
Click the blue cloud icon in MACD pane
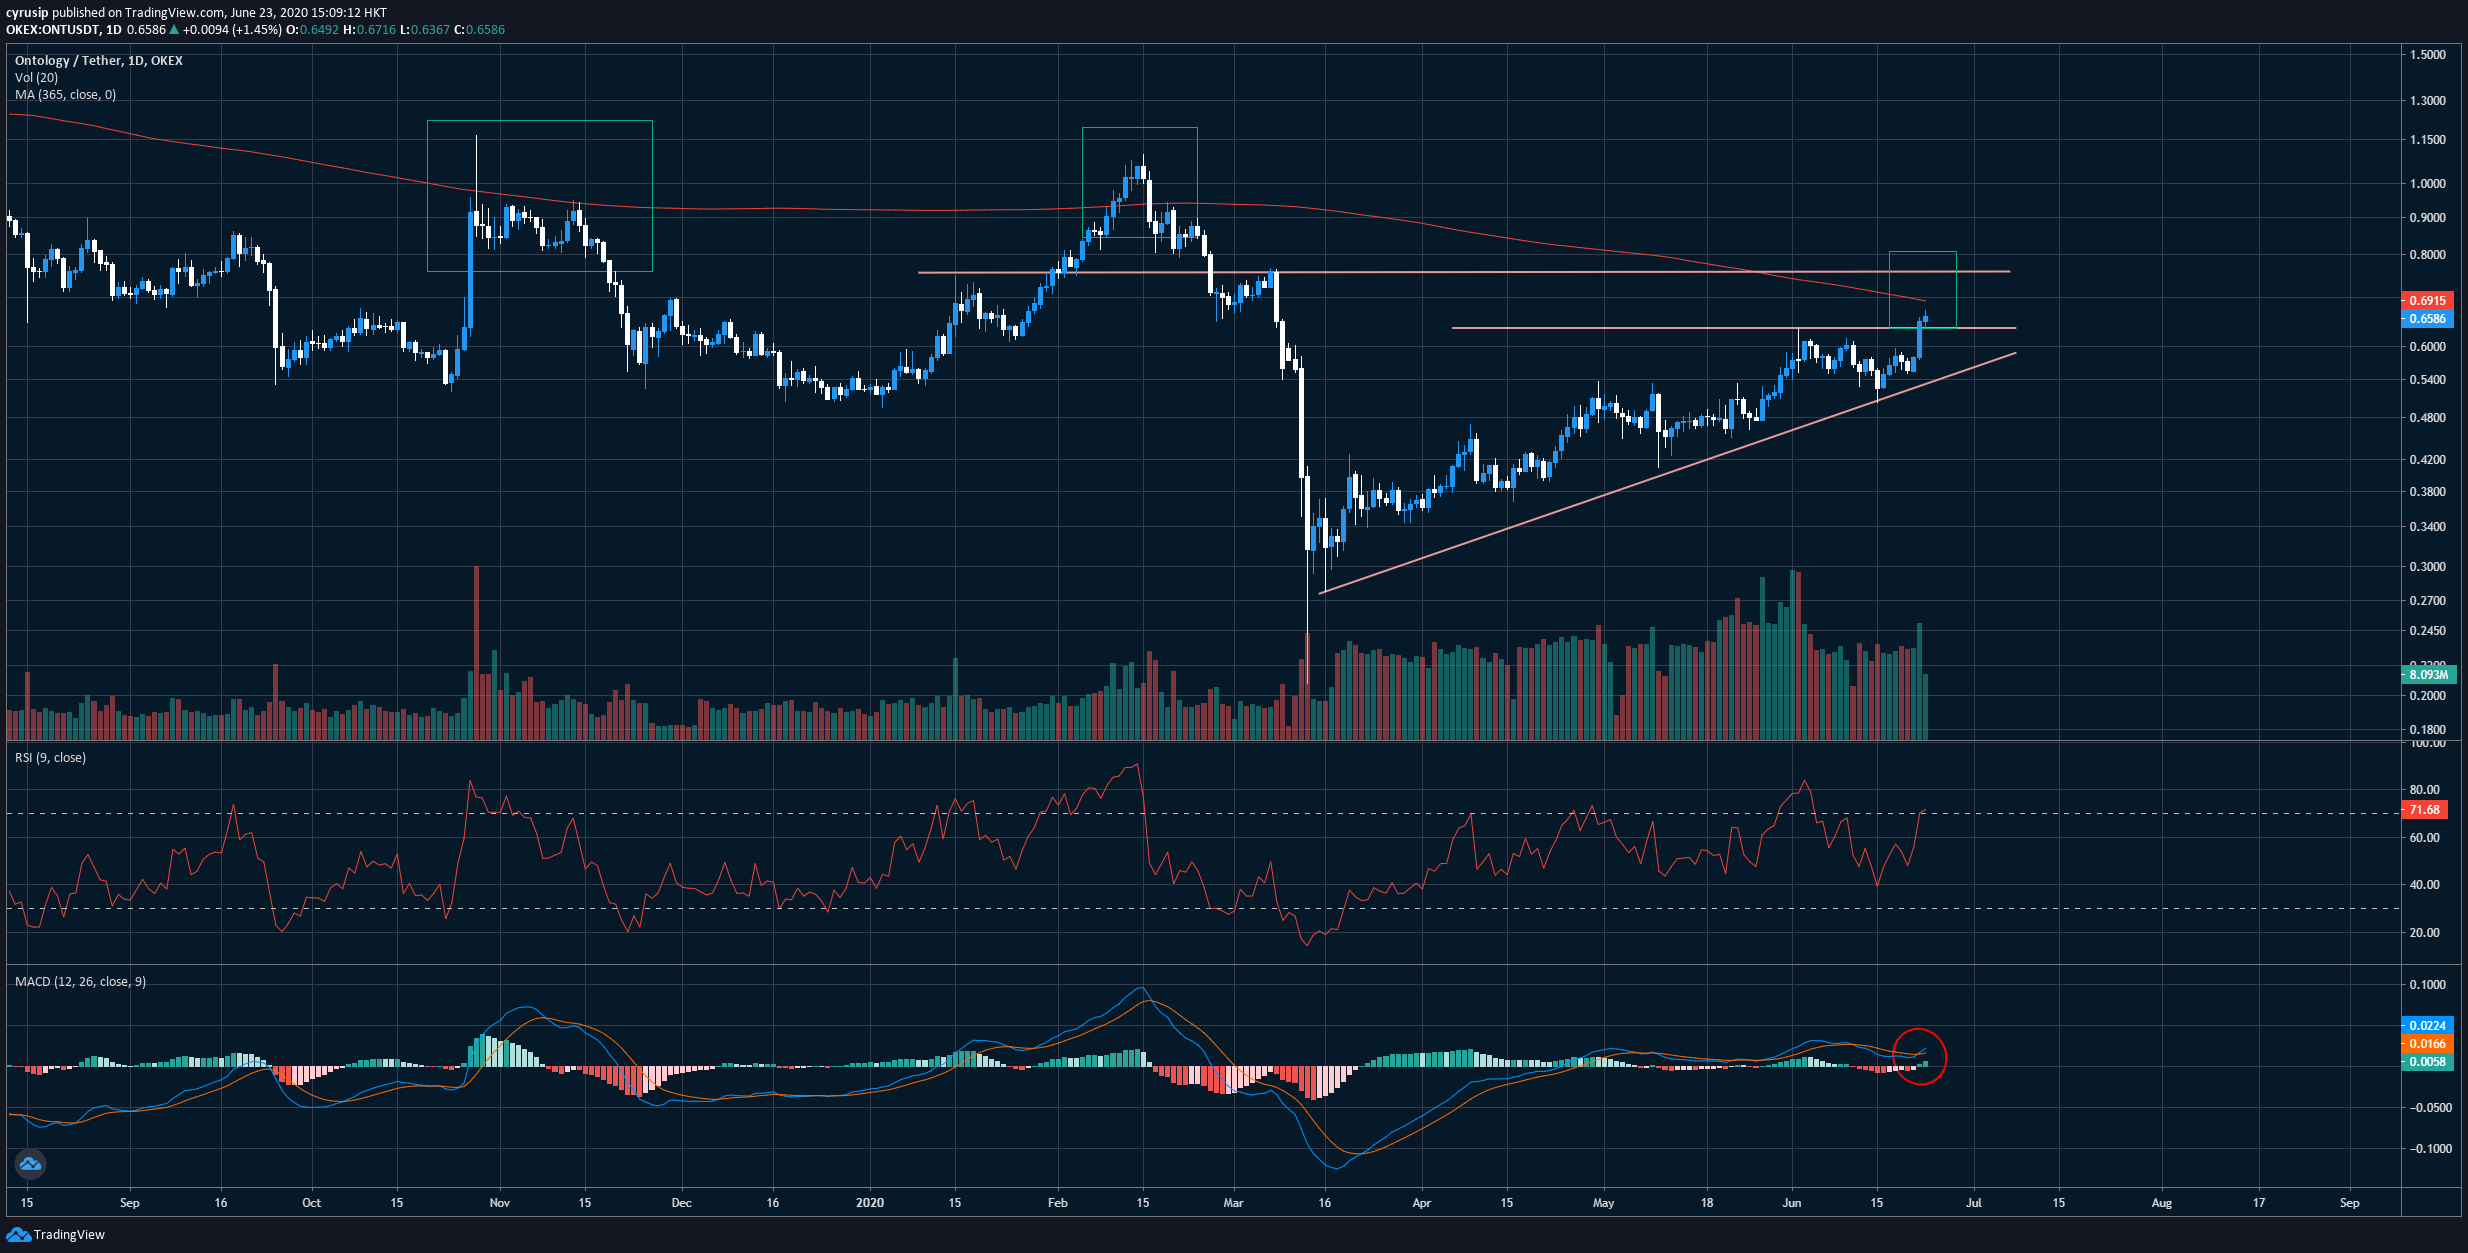(x=30, y=1164)
